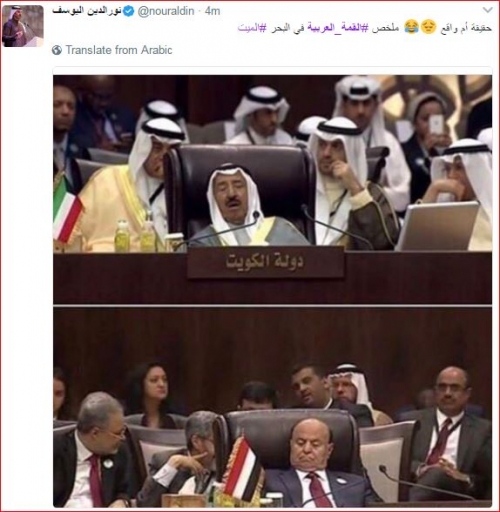The height and width of the screenshot is (512, 500).
Task: Click the blue verified badge icon
Action: tap(129, 11)
